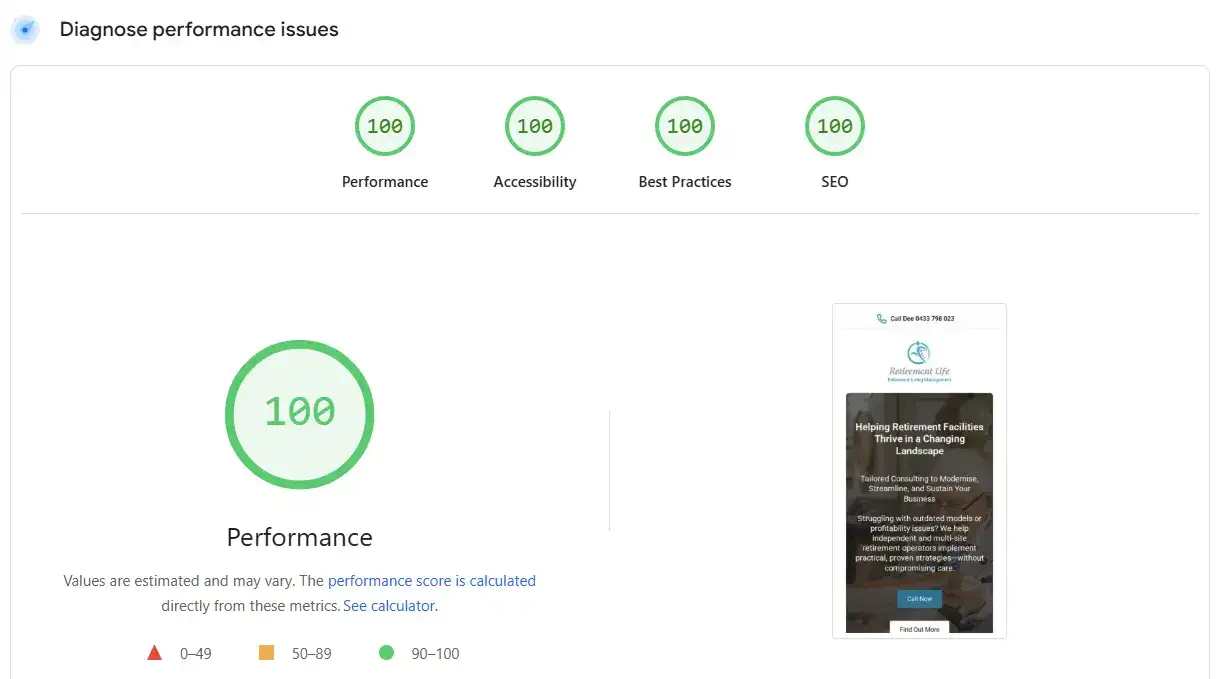Click the mobile page preview thumbnail
This screenshot has width=1220, height=679.
point(918,470)
